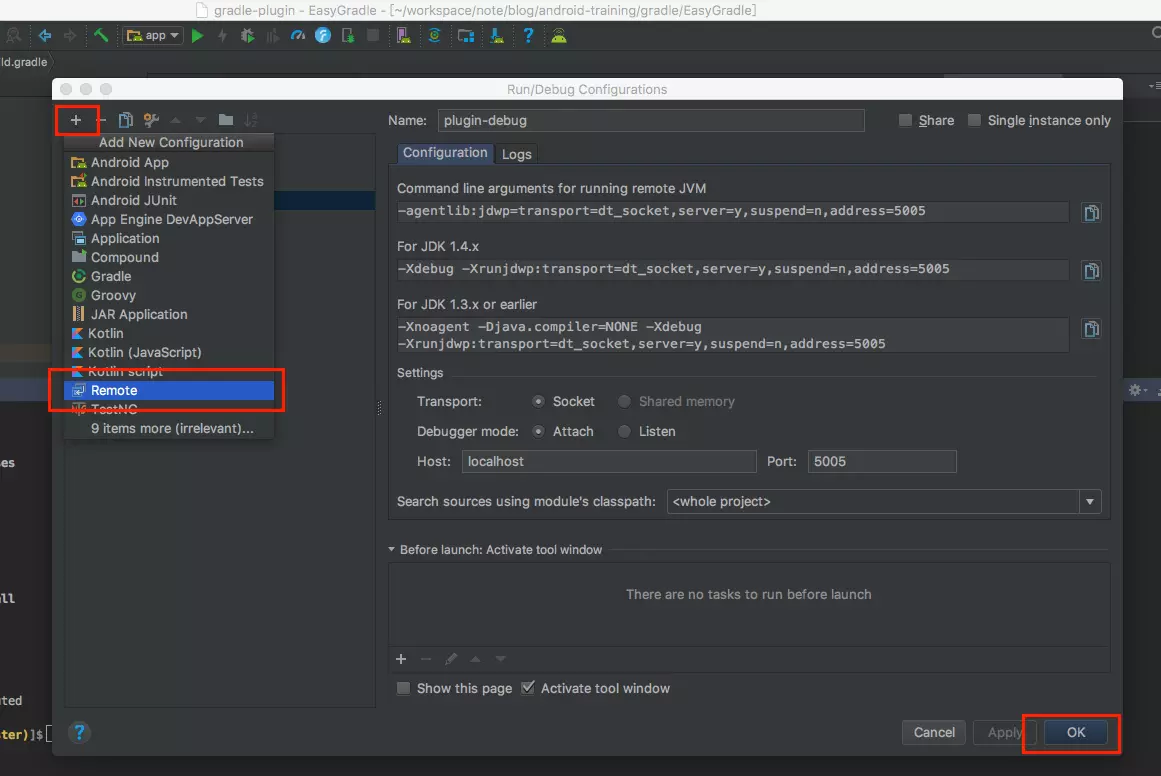Expand 9 items more (irrelevant)
The image size is (1161, 776).
click(x=172, y=429)
